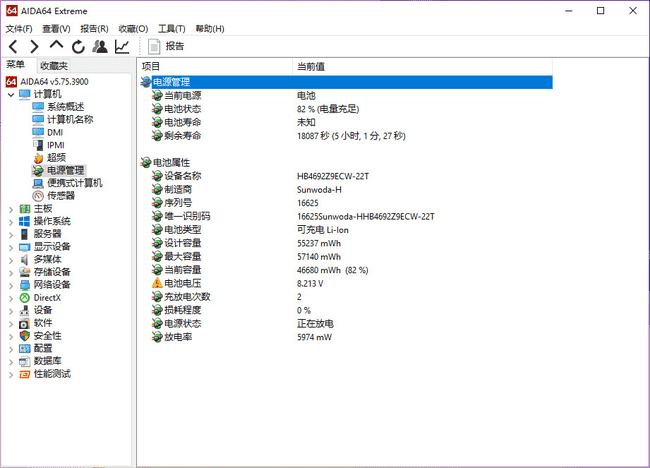Click the up-level arrow toolbar icon

[x=56, y=45]
